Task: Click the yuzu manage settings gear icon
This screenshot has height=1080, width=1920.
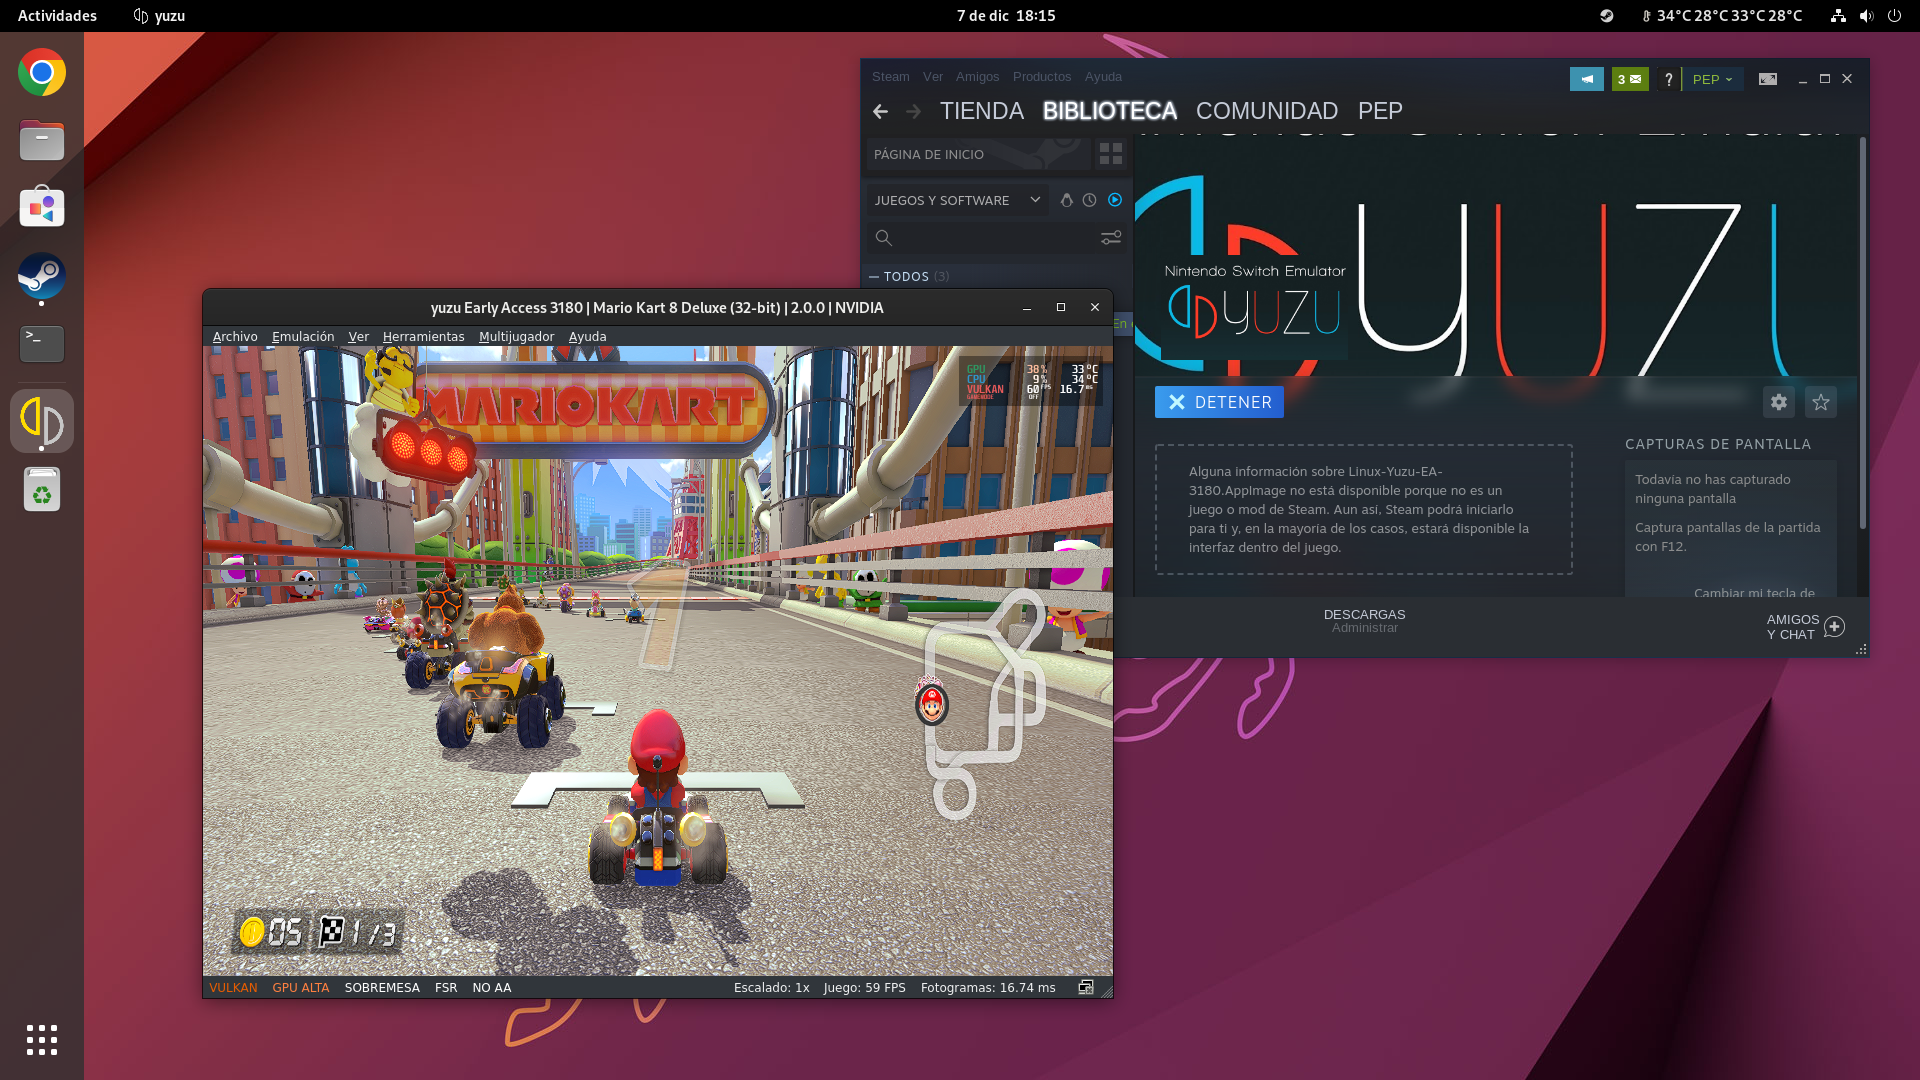Action: 1778,402
